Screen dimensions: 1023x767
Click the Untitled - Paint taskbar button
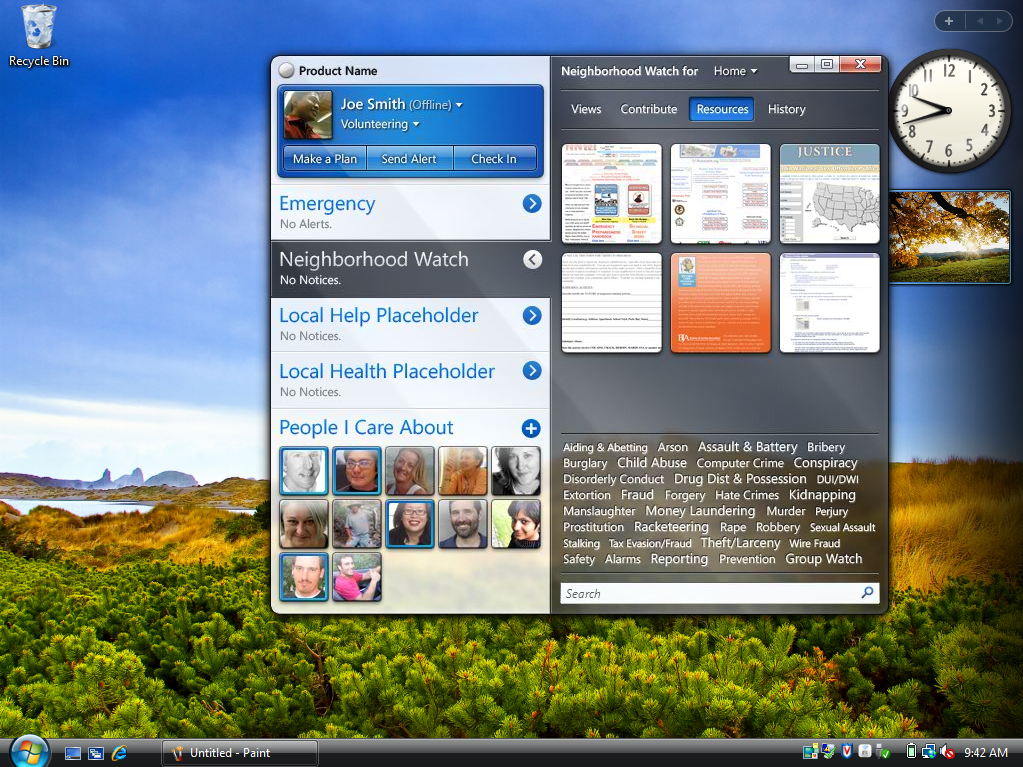coord(239,753)
